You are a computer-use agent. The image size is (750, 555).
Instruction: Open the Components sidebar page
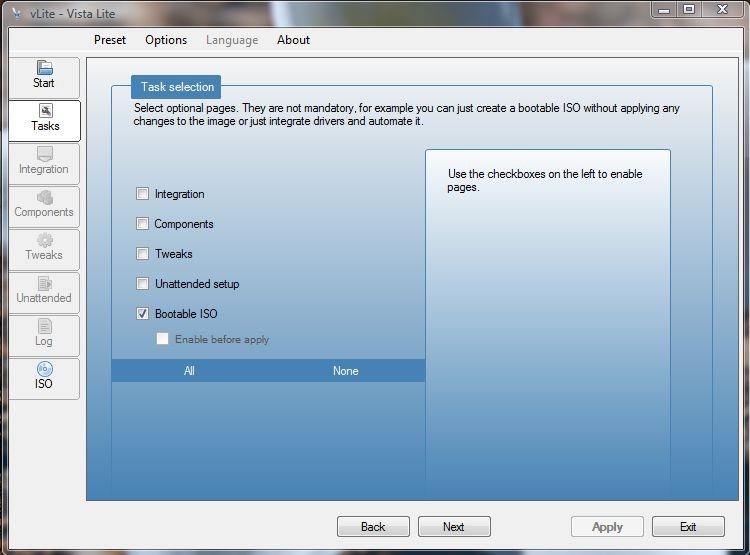(x=44, y=207)
